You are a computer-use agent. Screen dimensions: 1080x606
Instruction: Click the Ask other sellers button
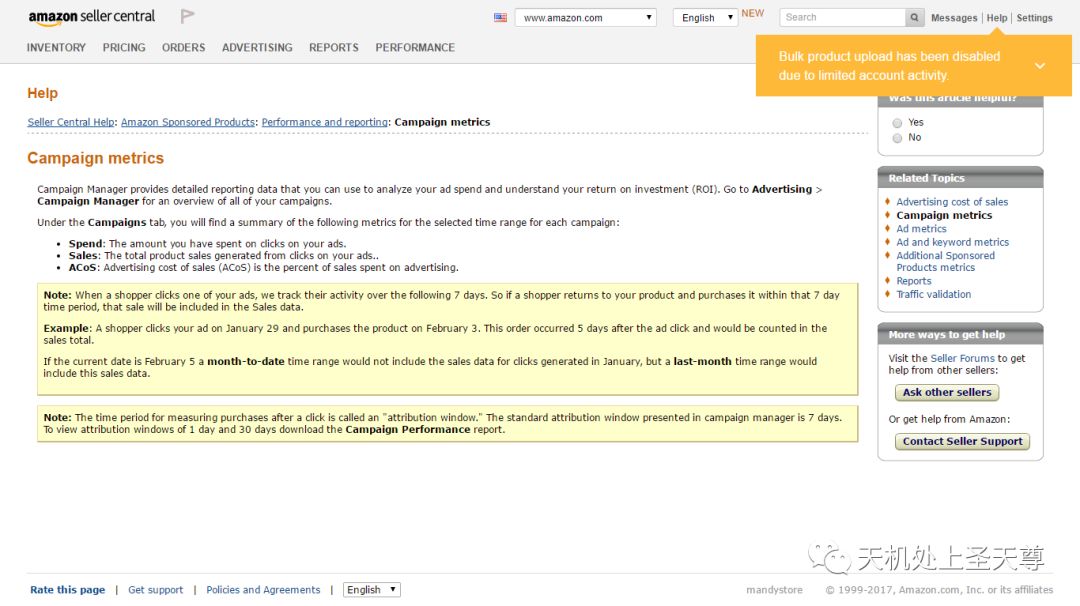pyautogui.click(x=947, y=392)
